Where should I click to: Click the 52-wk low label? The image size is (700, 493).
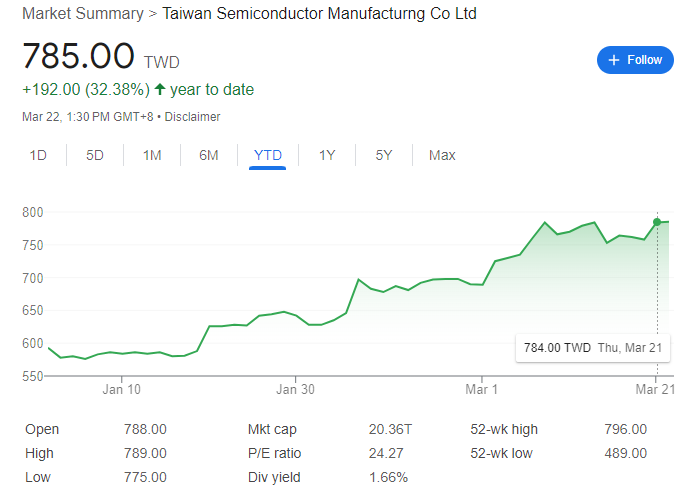[501, 453]
